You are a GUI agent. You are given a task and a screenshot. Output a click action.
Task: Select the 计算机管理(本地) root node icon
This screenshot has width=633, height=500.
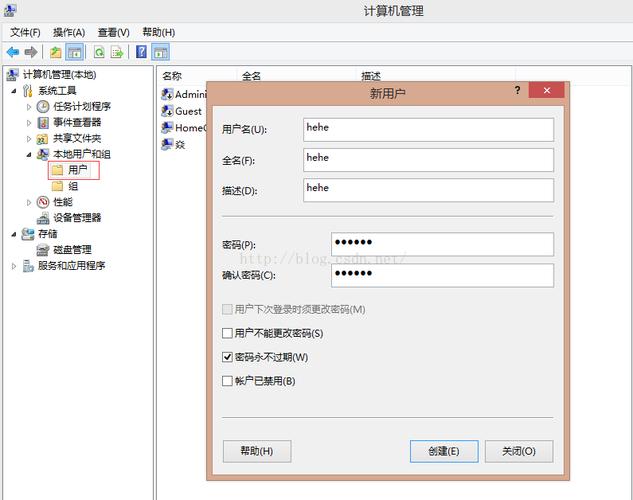(x=13, y=75)
